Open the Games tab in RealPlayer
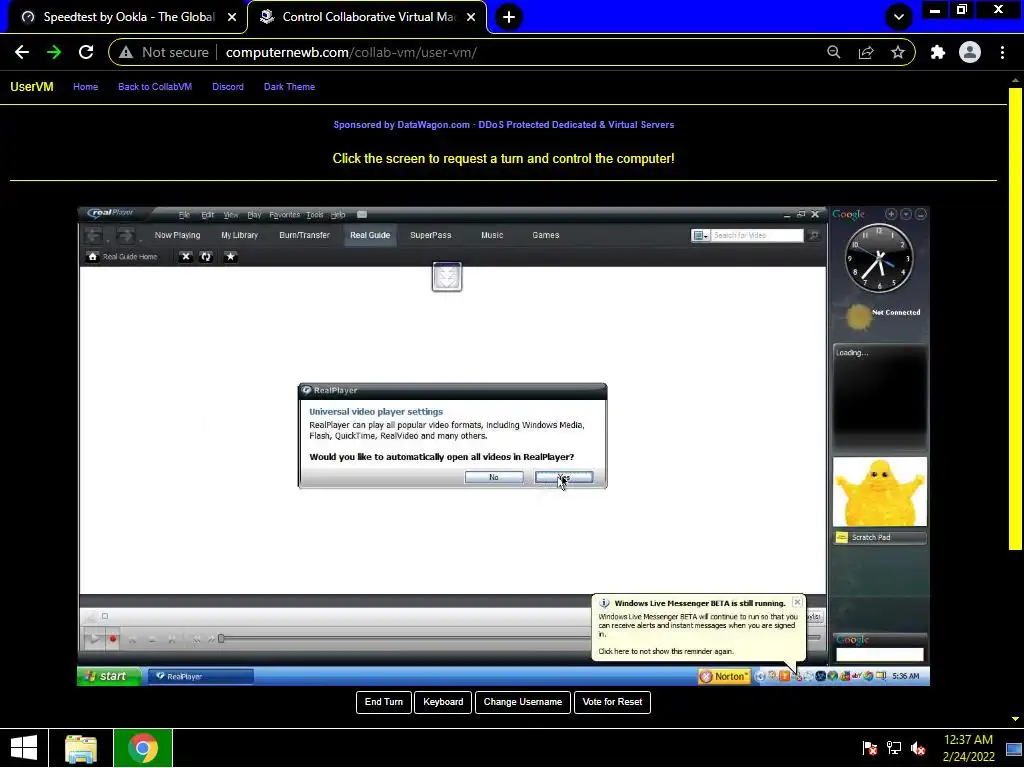Image resolution: width=1024 pixels, height=768 pixels. click(545, 235)
